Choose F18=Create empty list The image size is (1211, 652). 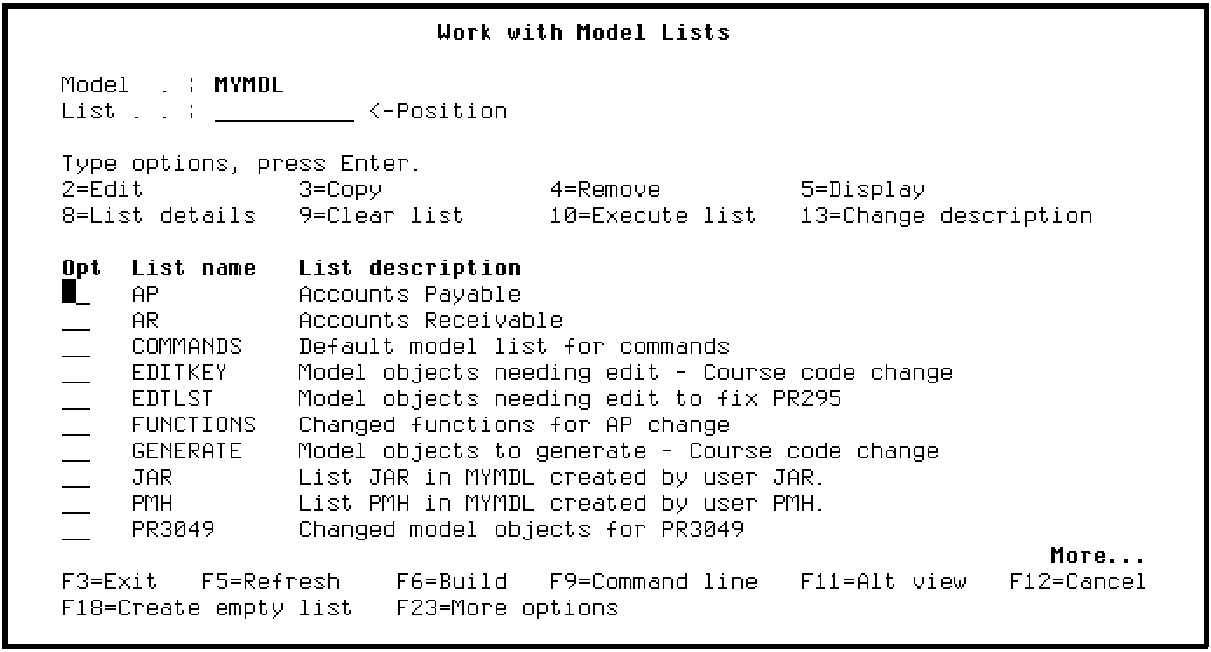point(207,607)
